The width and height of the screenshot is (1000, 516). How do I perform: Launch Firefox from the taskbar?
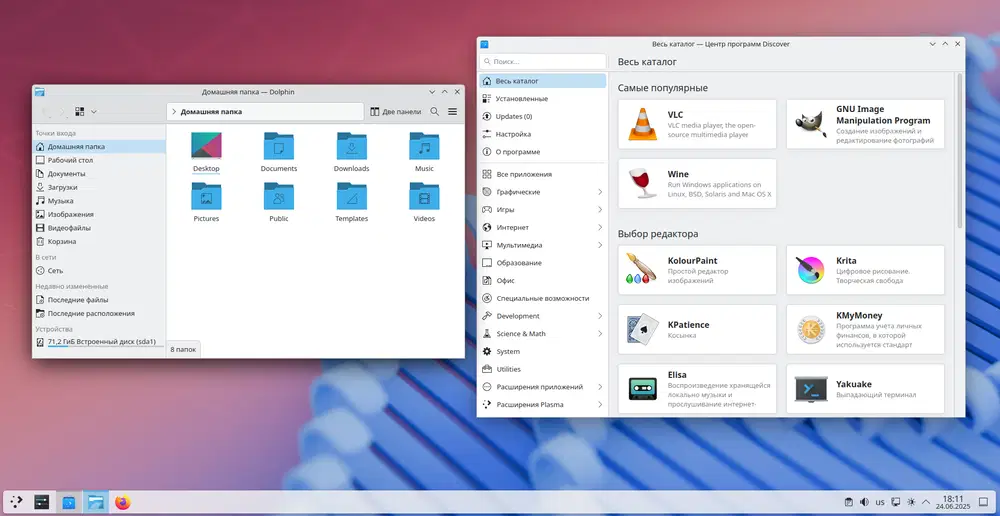pyautogui.click(x=123, y=502)
